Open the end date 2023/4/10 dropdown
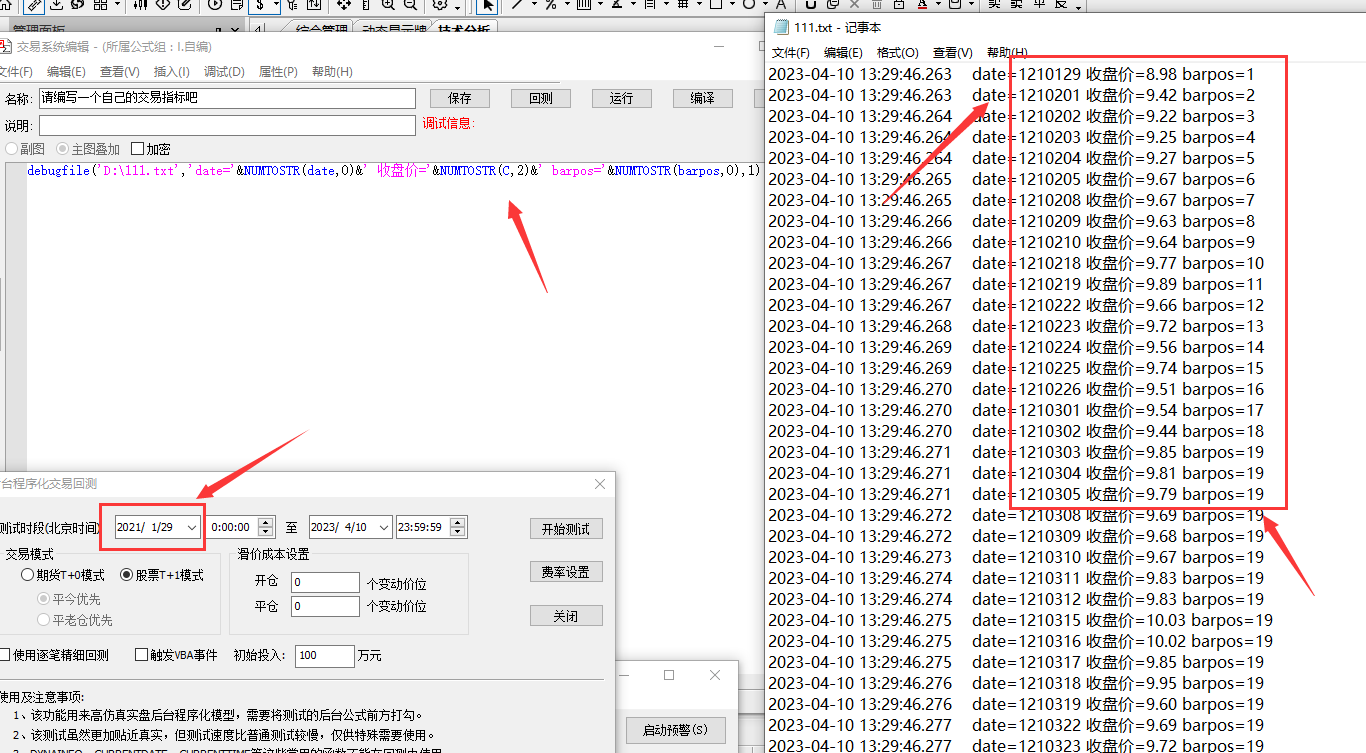The image size is (1366, 753). tap(384, 527)
